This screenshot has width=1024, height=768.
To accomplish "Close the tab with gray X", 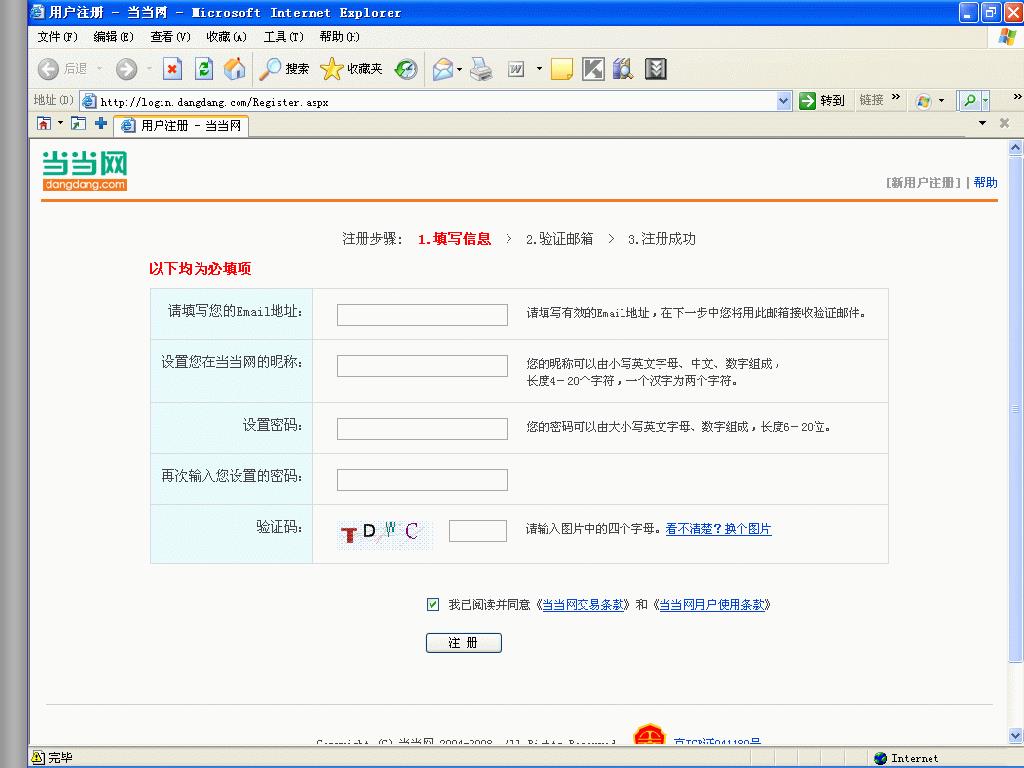I will (1004, 123).
